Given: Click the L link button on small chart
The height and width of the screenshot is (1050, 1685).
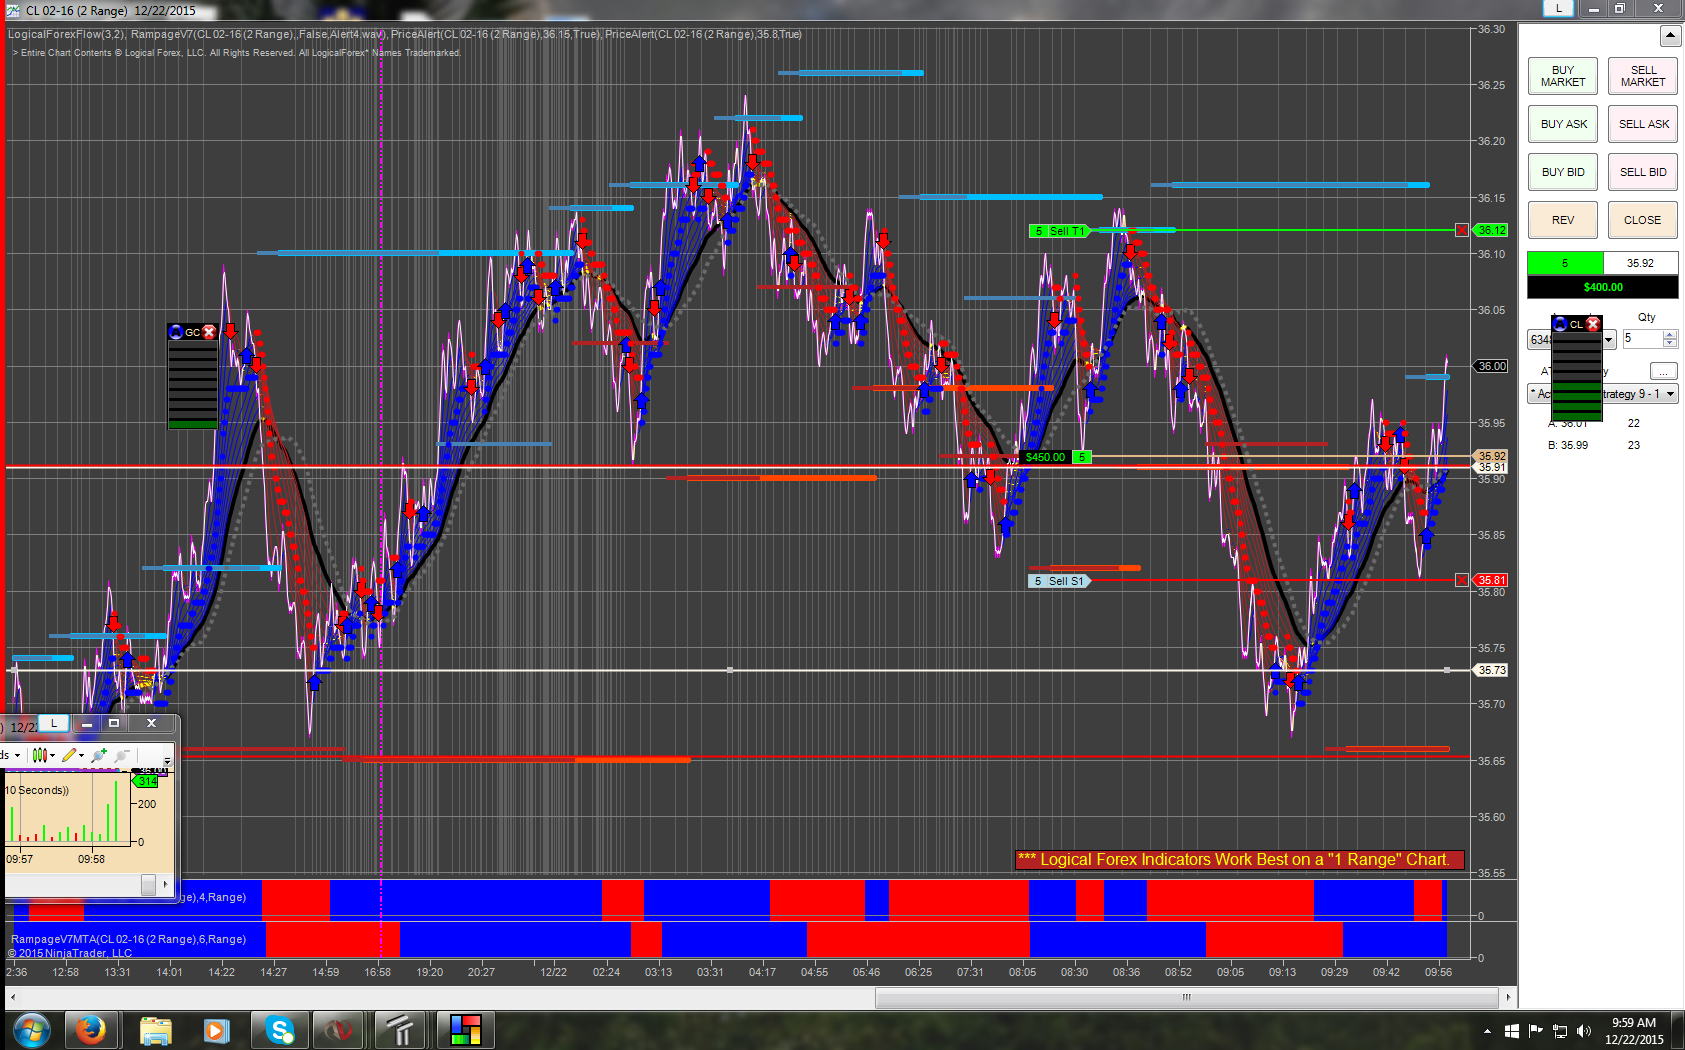Looking at the screenshot, I should pyautogui.click(x=54, y=723).
